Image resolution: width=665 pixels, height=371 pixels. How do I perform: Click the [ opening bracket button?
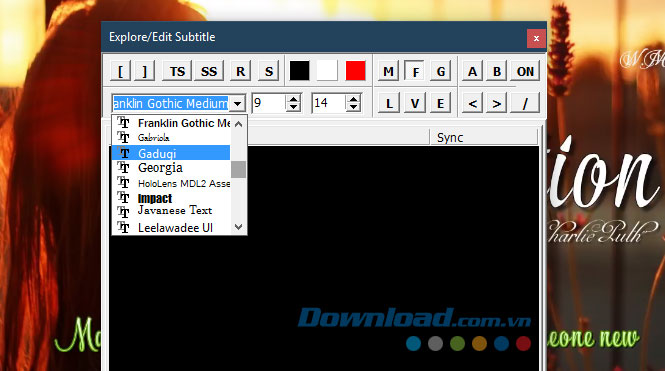(x=120, y=71)
